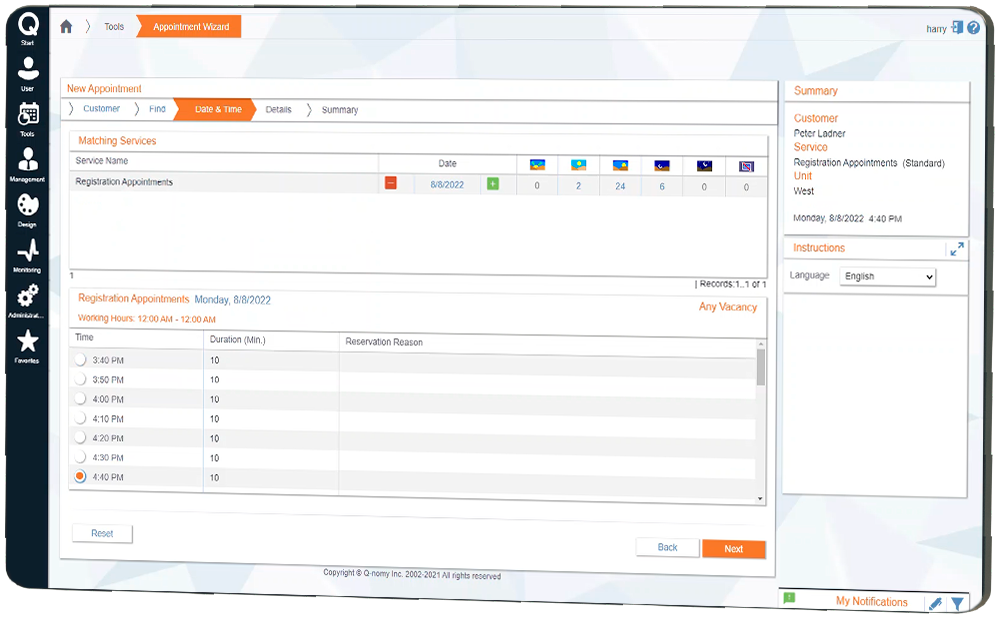
Task: Select the 4:30 PM time slot
Action: click(80, 457)
